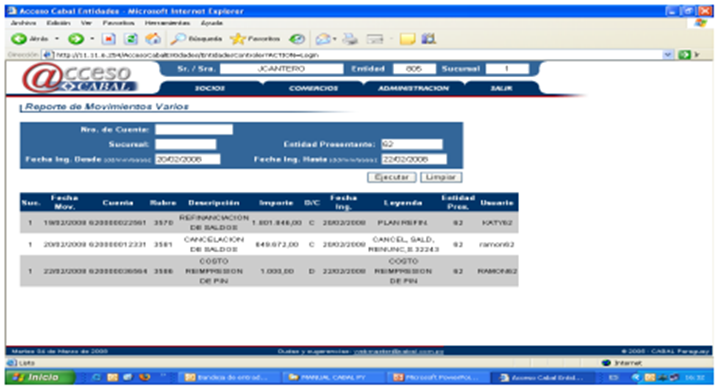Click the Entidad Presentante input field
The image size is (717, 391).
[x=412, y=145]
